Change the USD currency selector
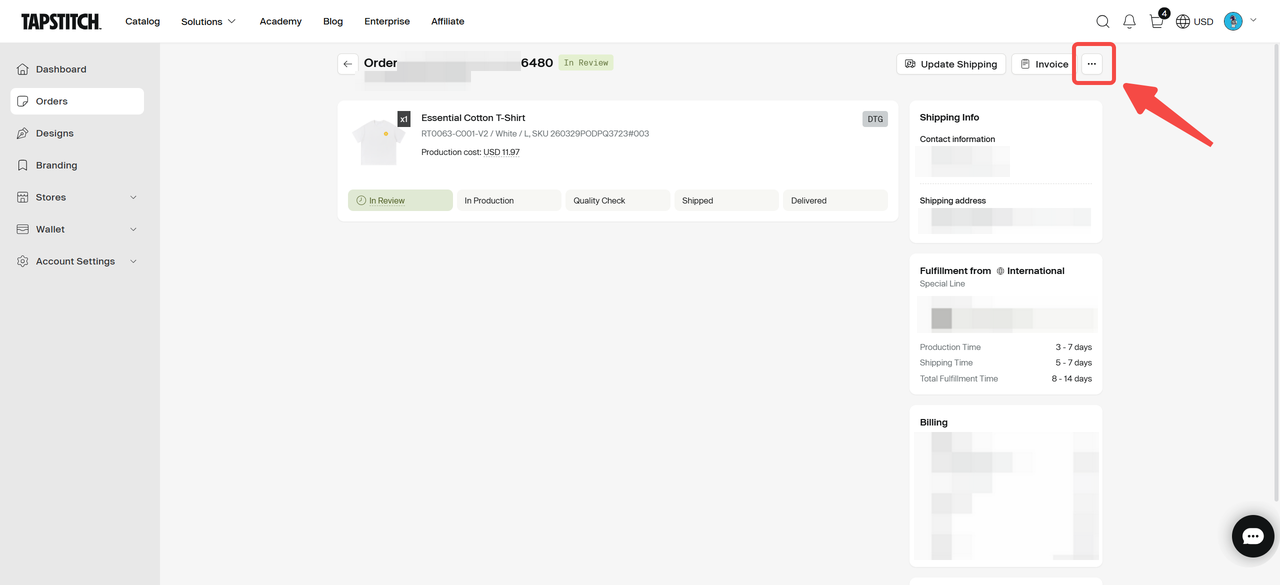This screenshot has width=1280, height=585. coord(1194,21)
